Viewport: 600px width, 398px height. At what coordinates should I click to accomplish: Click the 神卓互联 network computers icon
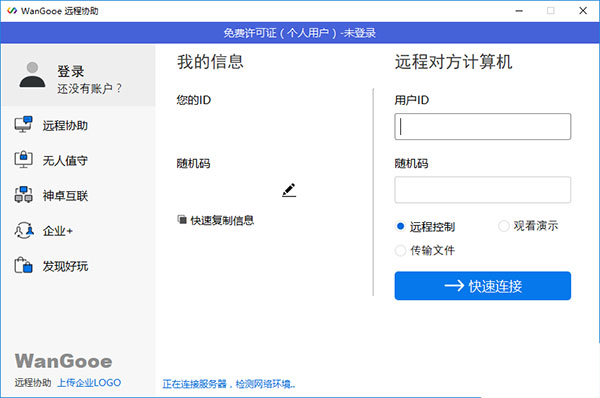(23, 195)
